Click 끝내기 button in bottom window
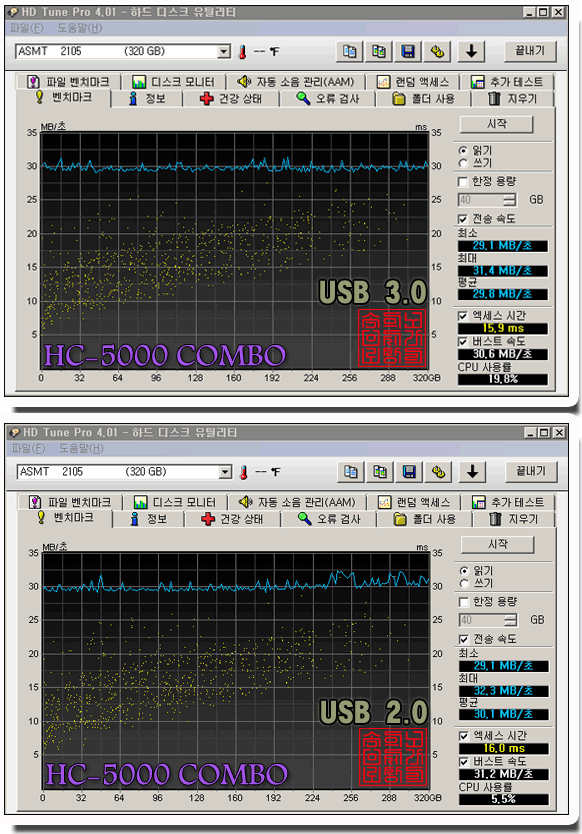Screen dimensions: 582x834 pyautogui.click(x=531, y=471)
